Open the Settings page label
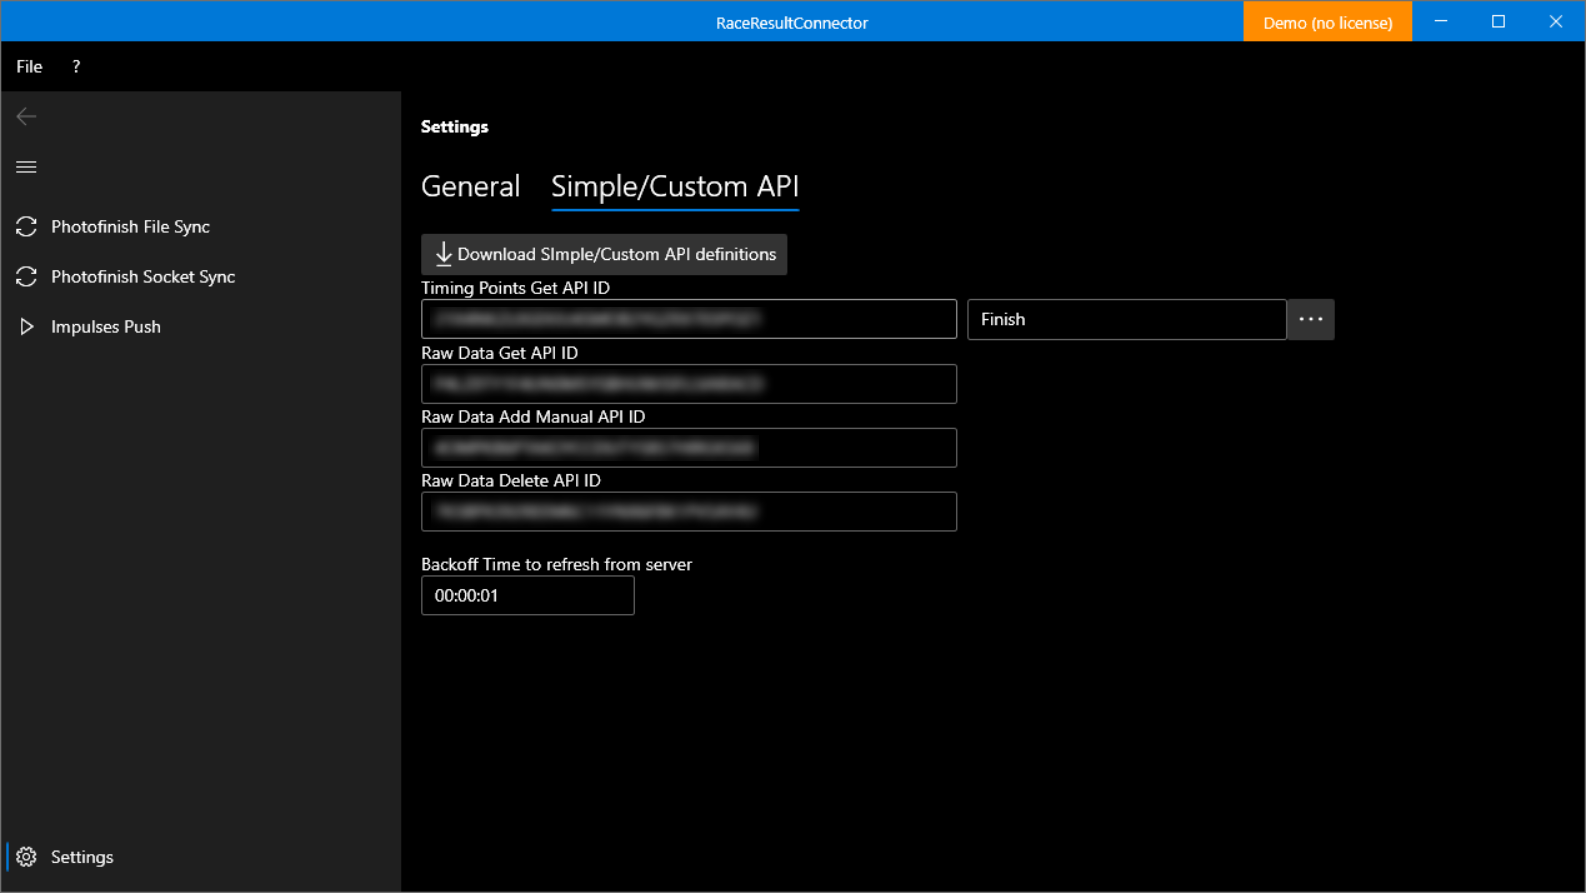Screen dimensions: 1586x893 (x=82, y=857)
